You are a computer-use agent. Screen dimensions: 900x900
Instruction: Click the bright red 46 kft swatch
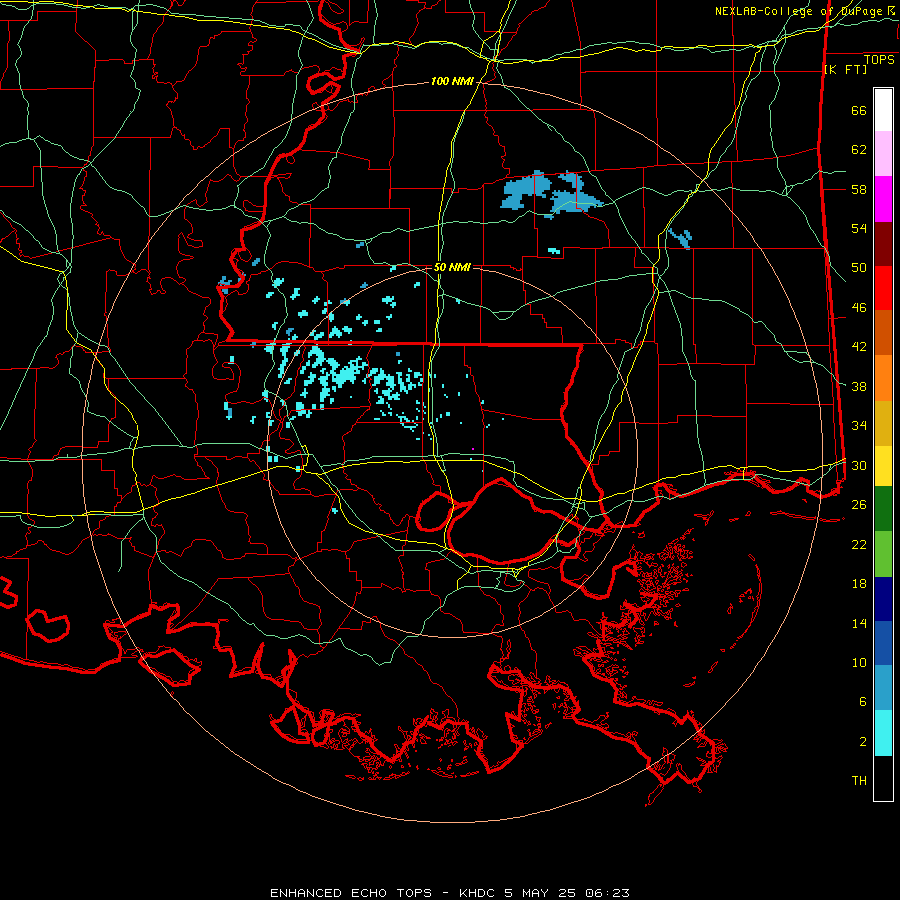(883, 288)
